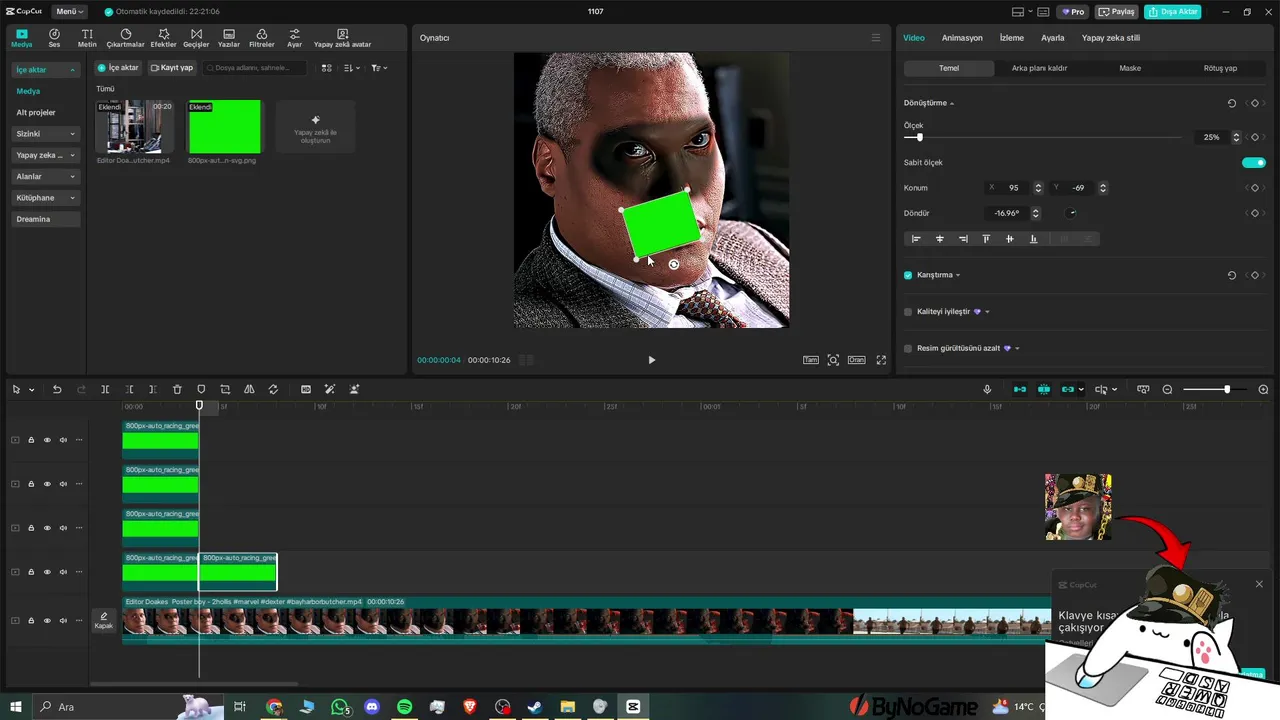
Task: Open the Maske sub-tab
Action: [x=1130, y=68]
